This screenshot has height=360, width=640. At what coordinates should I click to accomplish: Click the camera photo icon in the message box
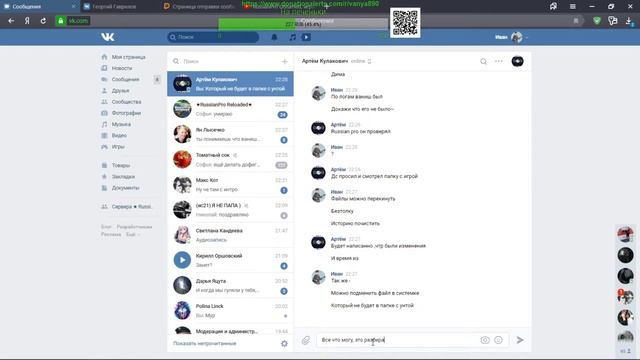click(x=485, y=340)
